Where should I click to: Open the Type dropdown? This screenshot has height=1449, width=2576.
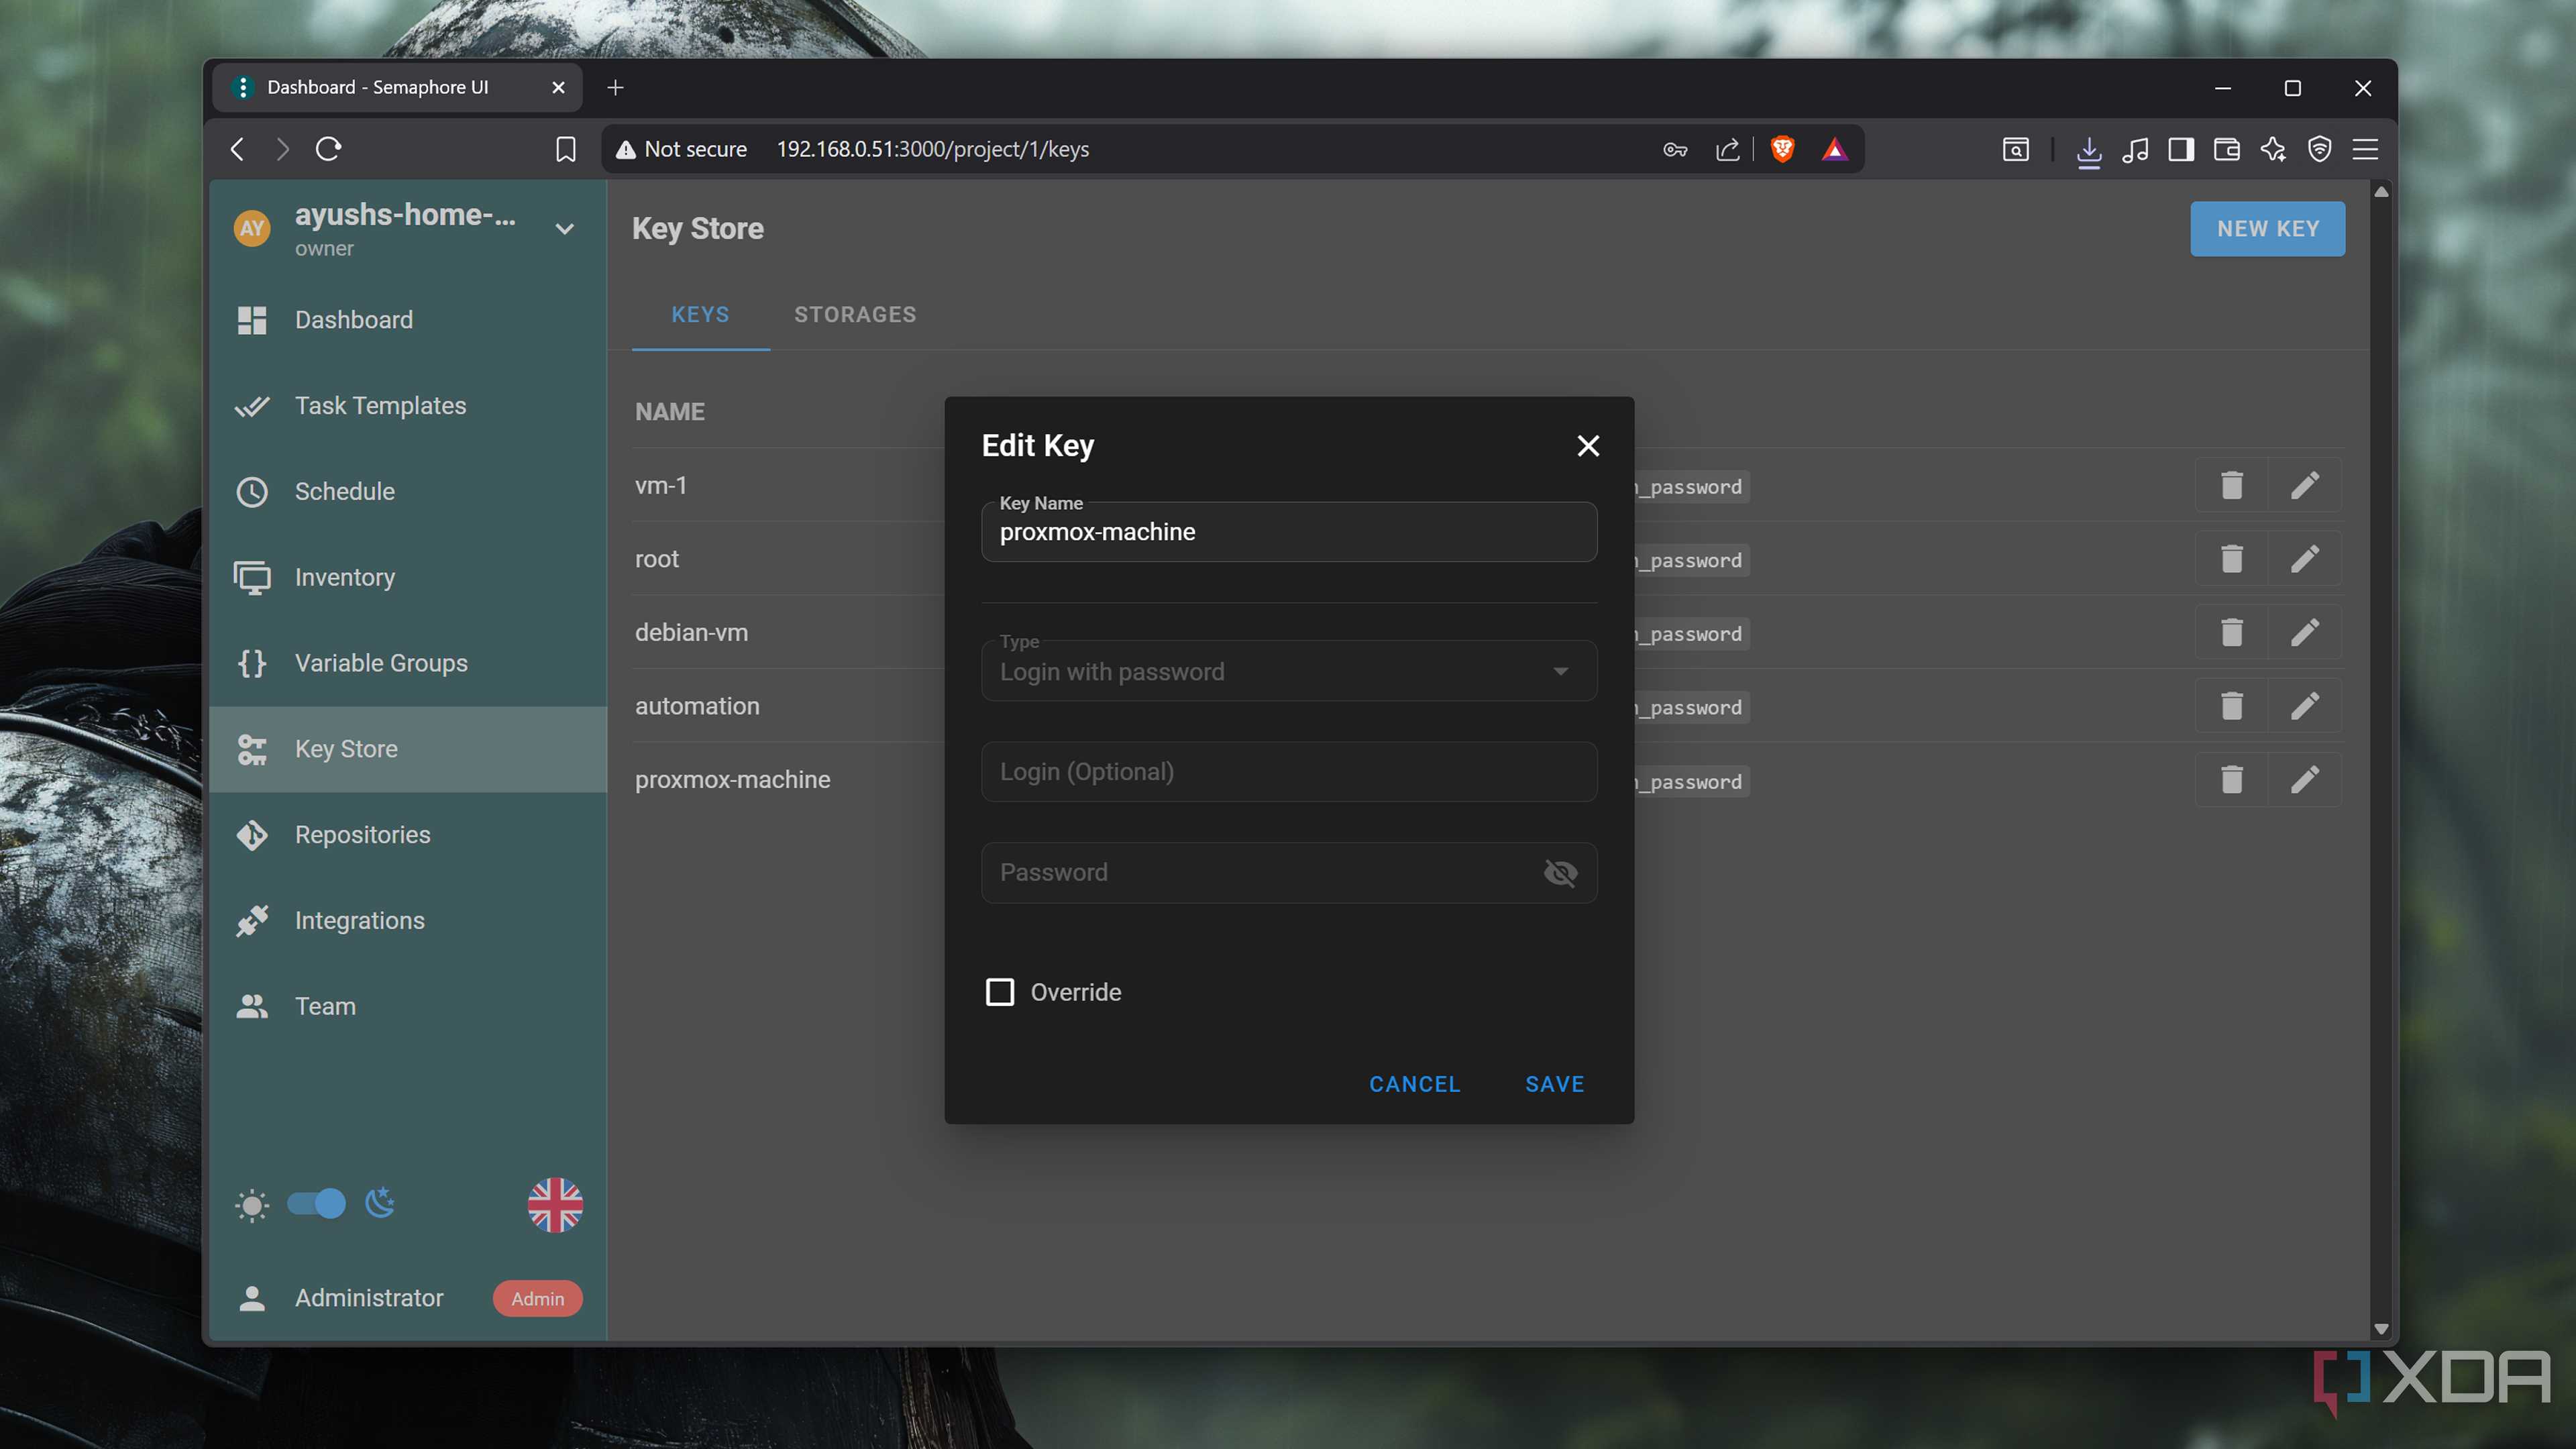(x=1289, y=671)
